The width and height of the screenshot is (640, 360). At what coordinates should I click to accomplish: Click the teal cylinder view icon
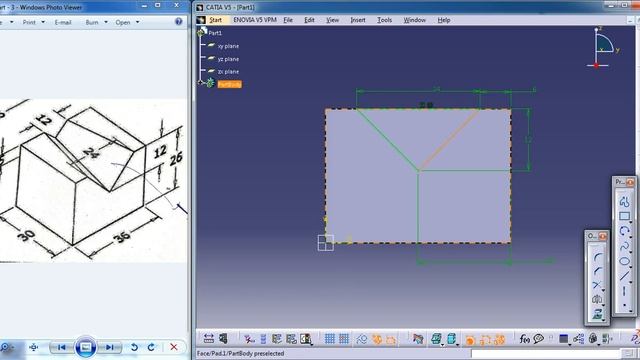point(451,339)
